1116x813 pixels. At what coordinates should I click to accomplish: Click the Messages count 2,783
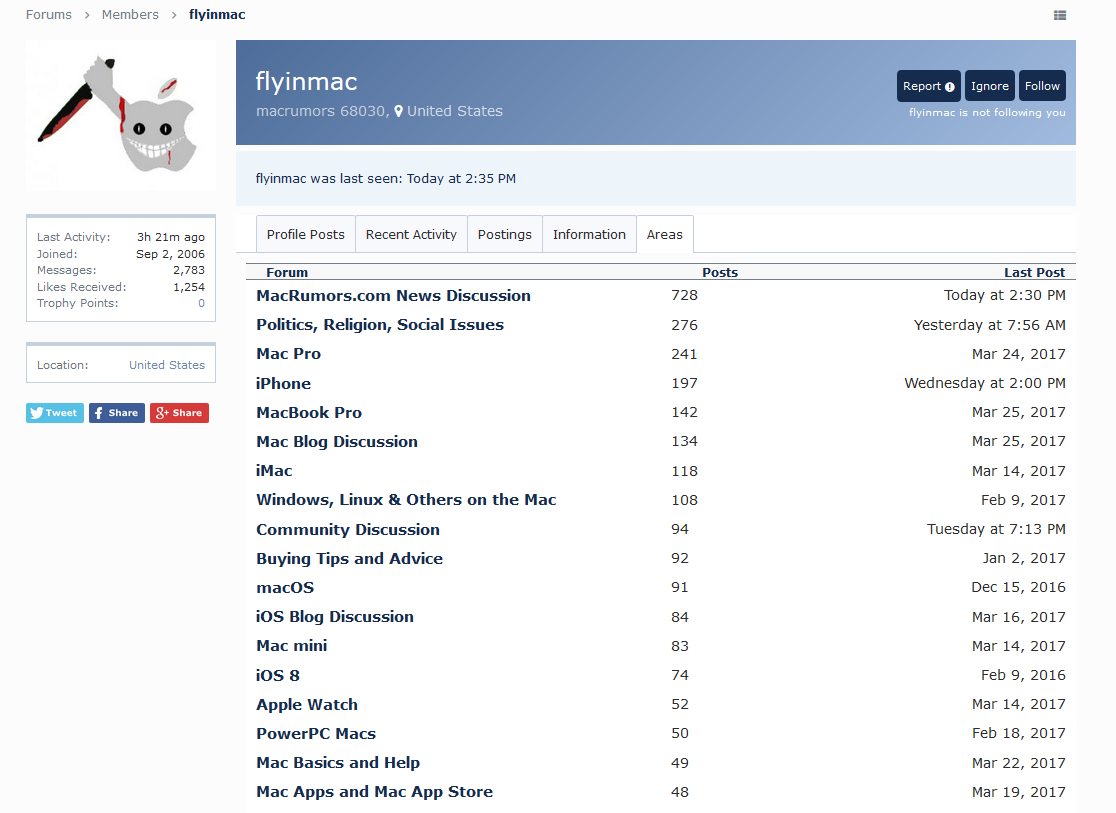[189, 271]
